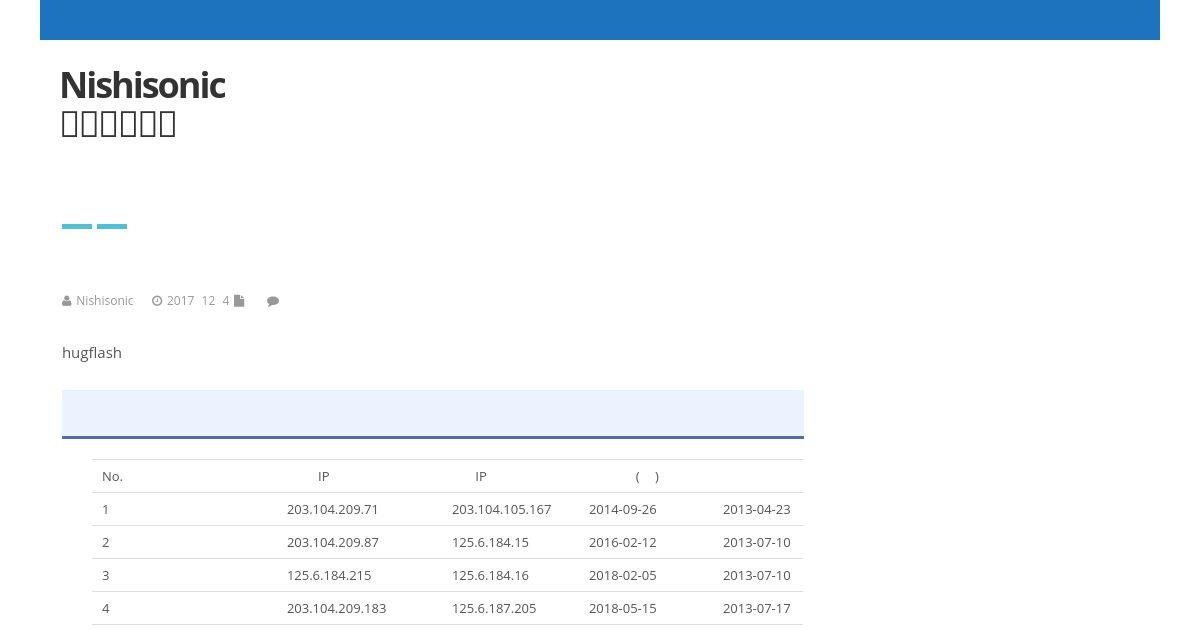Screen dimensions: 1200x630
Task: Click the No. column header
Action: pos(112,477)
